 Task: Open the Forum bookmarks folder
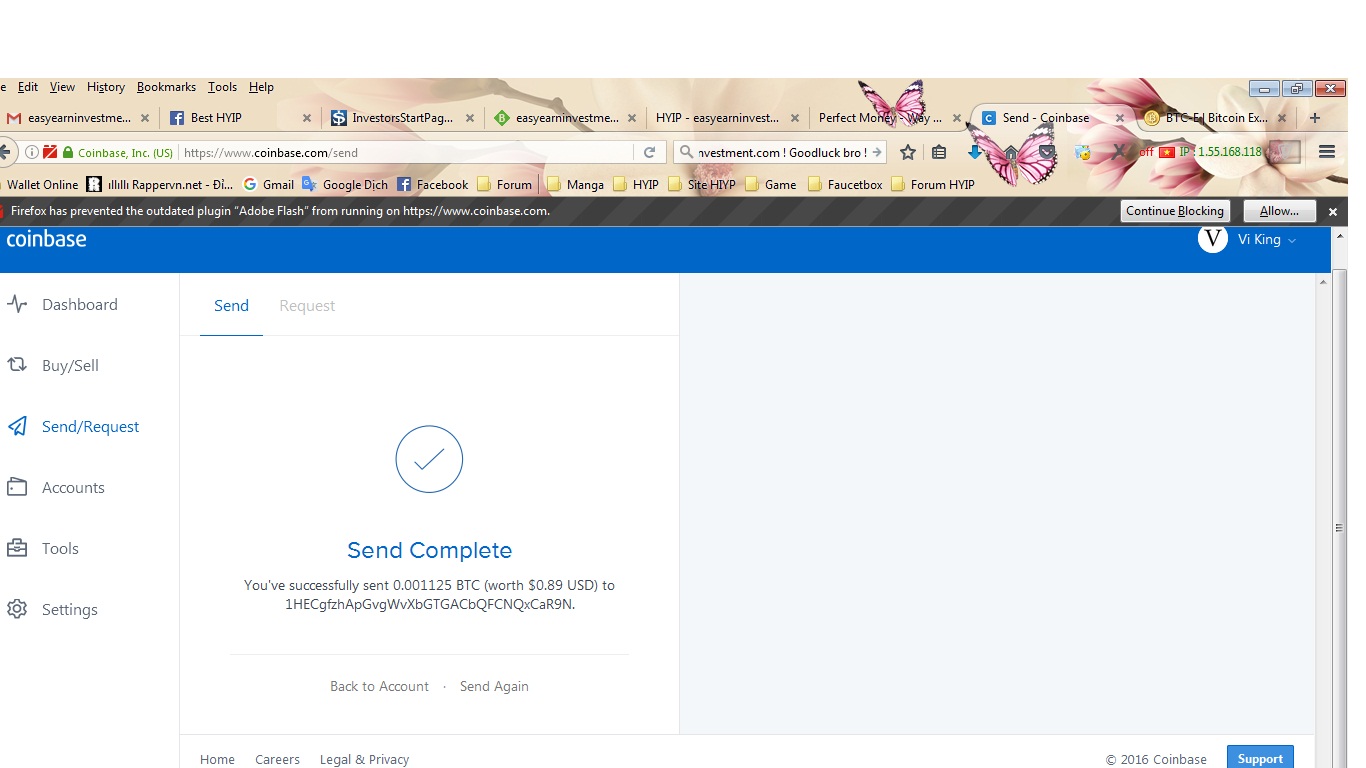505,184
